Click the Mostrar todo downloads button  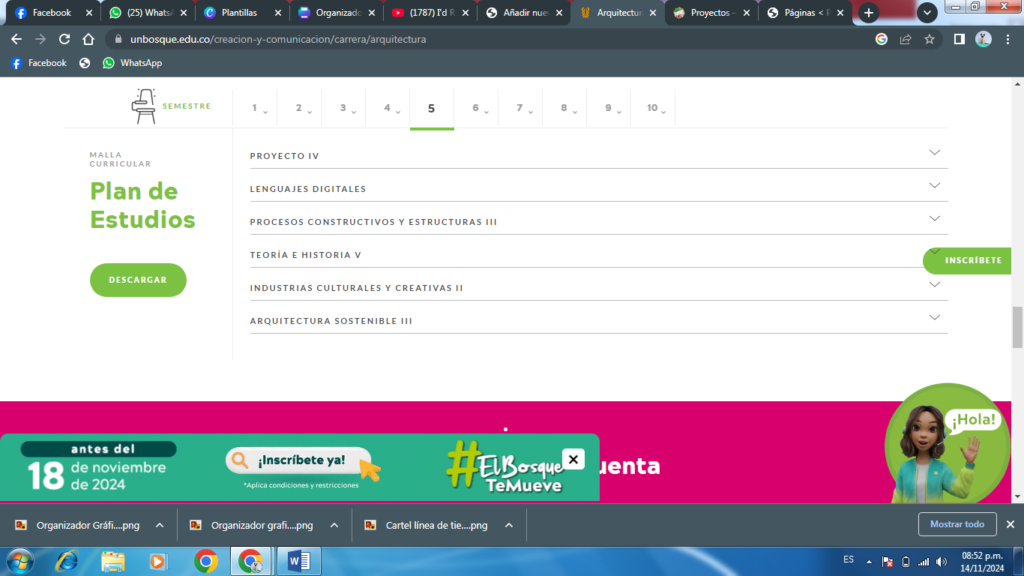pos(957,524)
